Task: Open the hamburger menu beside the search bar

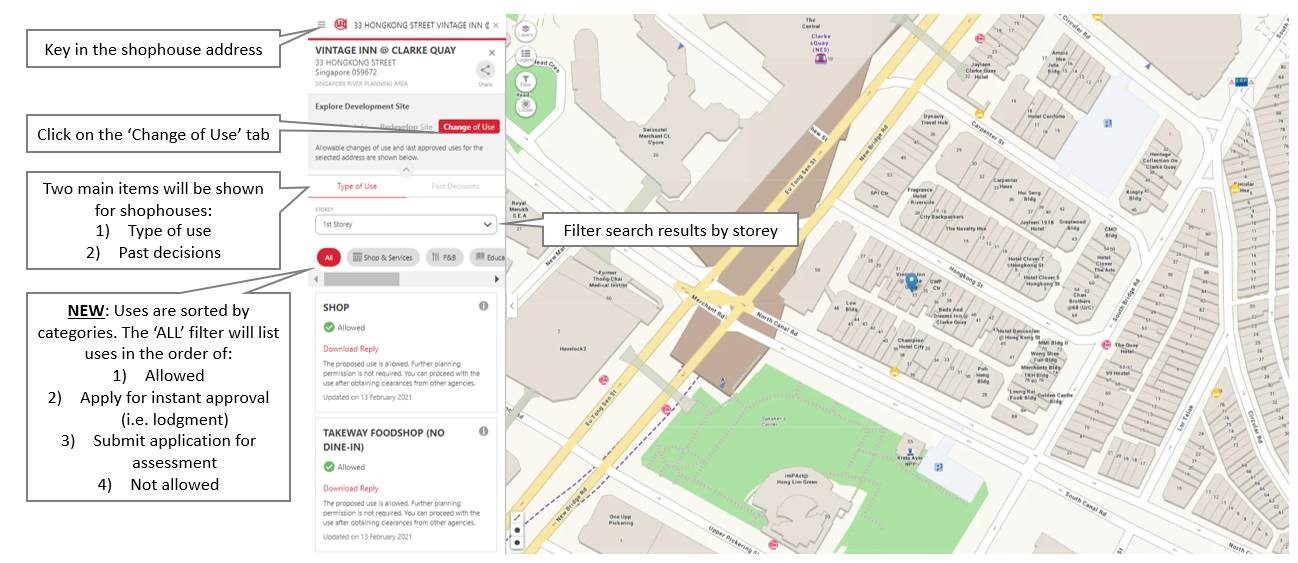Action: tap(321, 24)
